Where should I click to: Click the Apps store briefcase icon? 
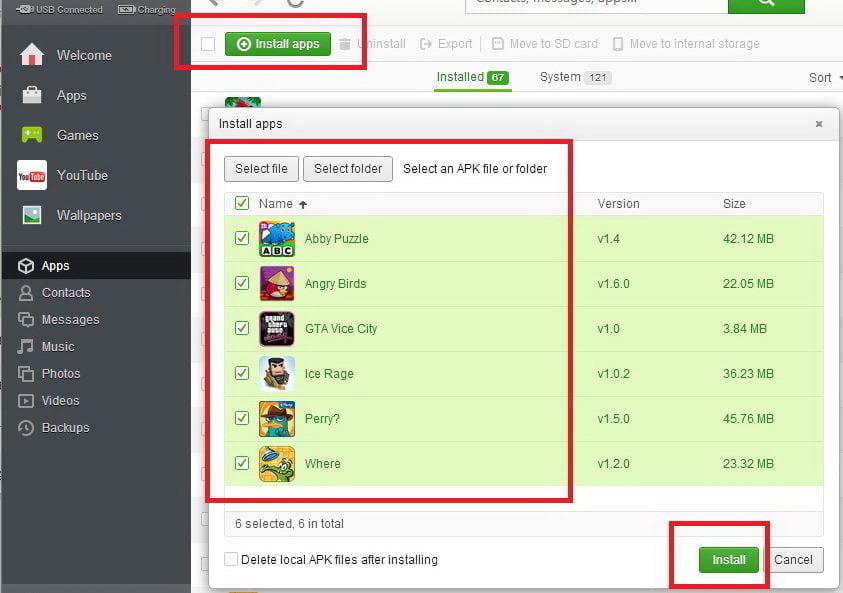pyautogui.click(x=32, y=95)
